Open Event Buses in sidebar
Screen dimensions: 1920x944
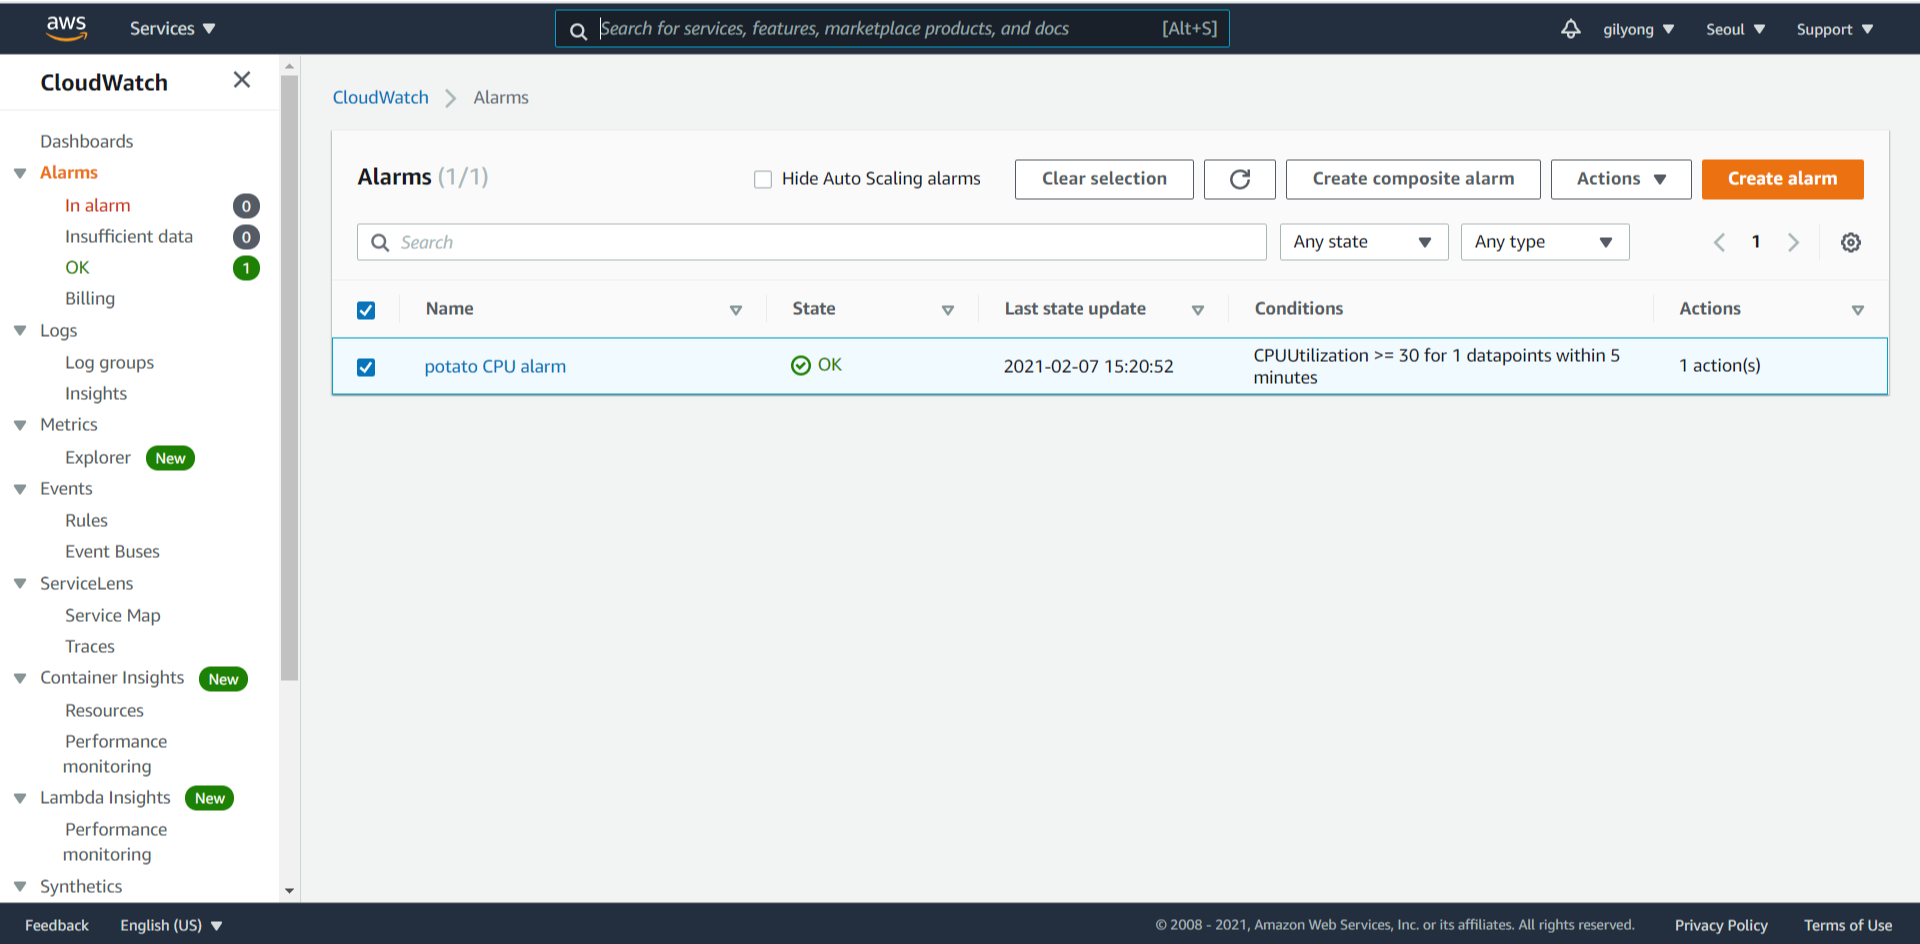point(113,551)
